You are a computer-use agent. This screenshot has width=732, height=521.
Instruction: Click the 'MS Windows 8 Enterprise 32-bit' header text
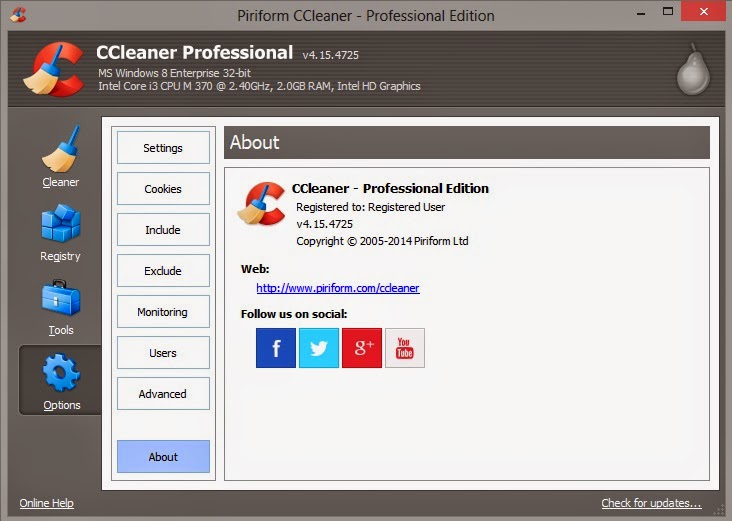click(x=174, y=73)
